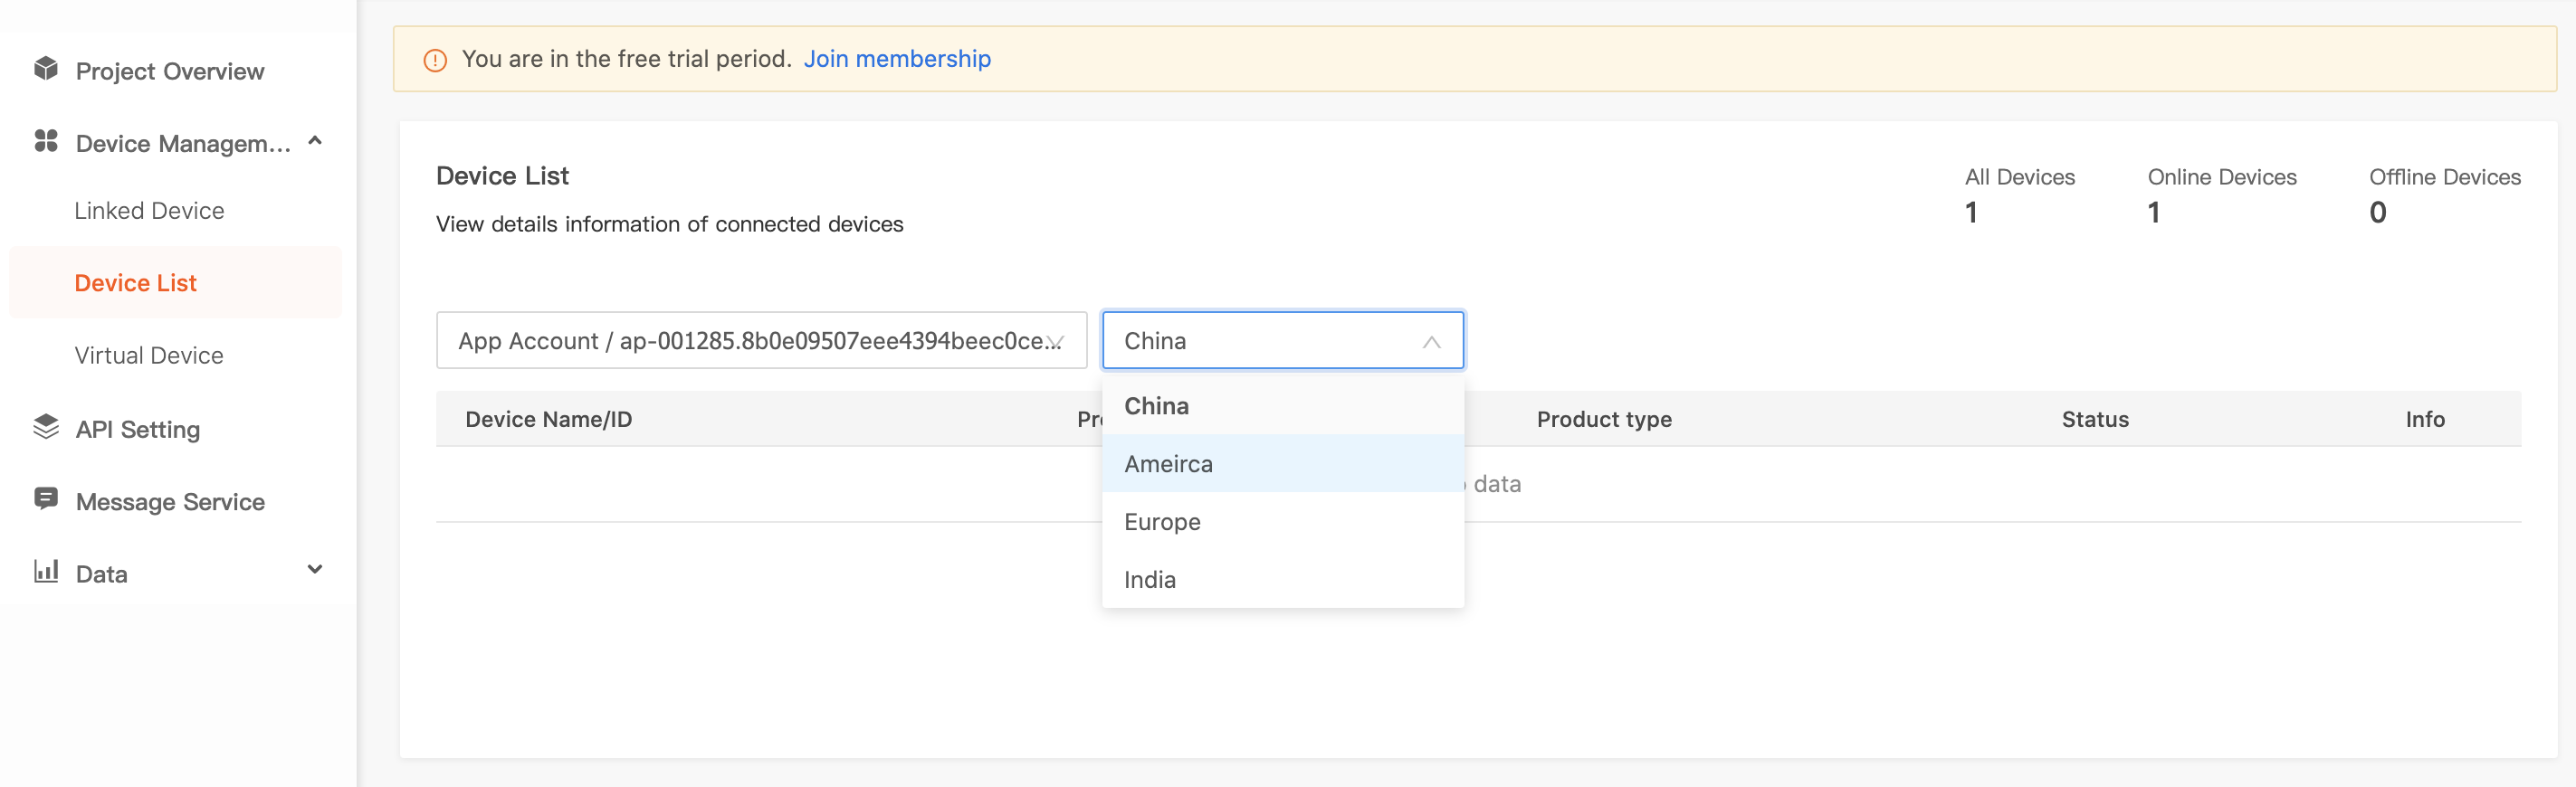Click the Offline Devices count
2576x787 pixels.
click(x=2378, y=213)
